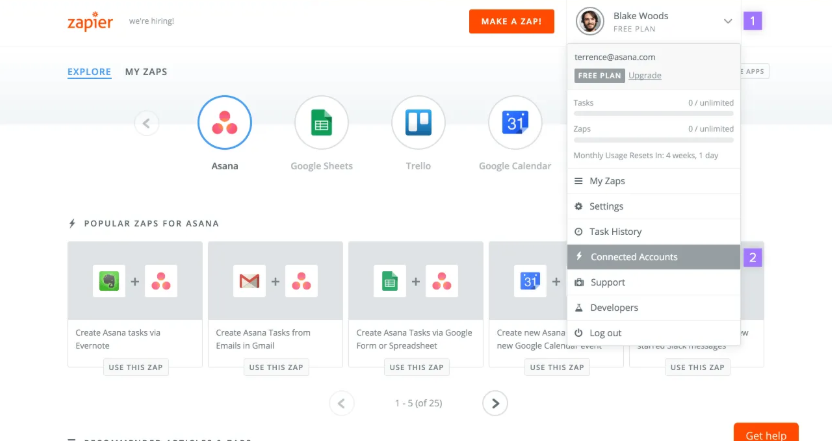This screenshot has height=441, width=832.
Task: Click the Free Plan badge
Action: 599,75
